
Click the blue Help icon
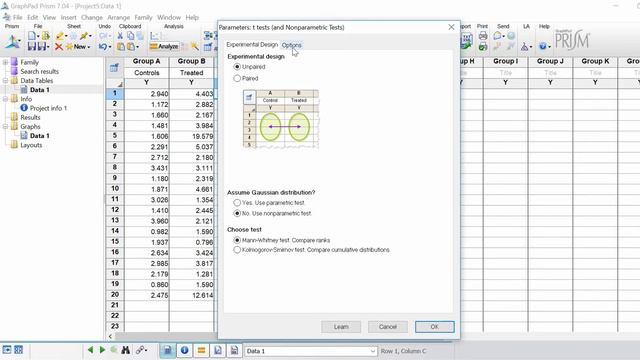tap(542, 46)
